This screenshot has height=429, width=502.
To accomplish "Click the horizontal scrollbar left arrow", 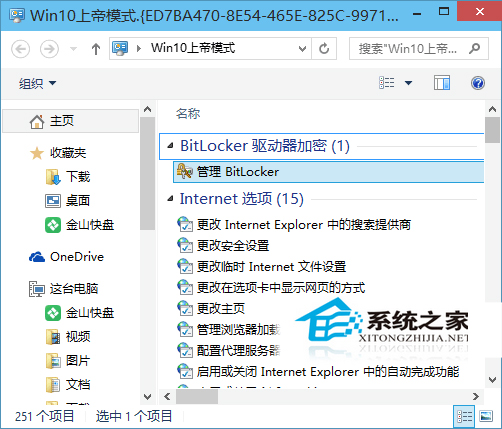I will pyautogui.click(x=167, y=396).
